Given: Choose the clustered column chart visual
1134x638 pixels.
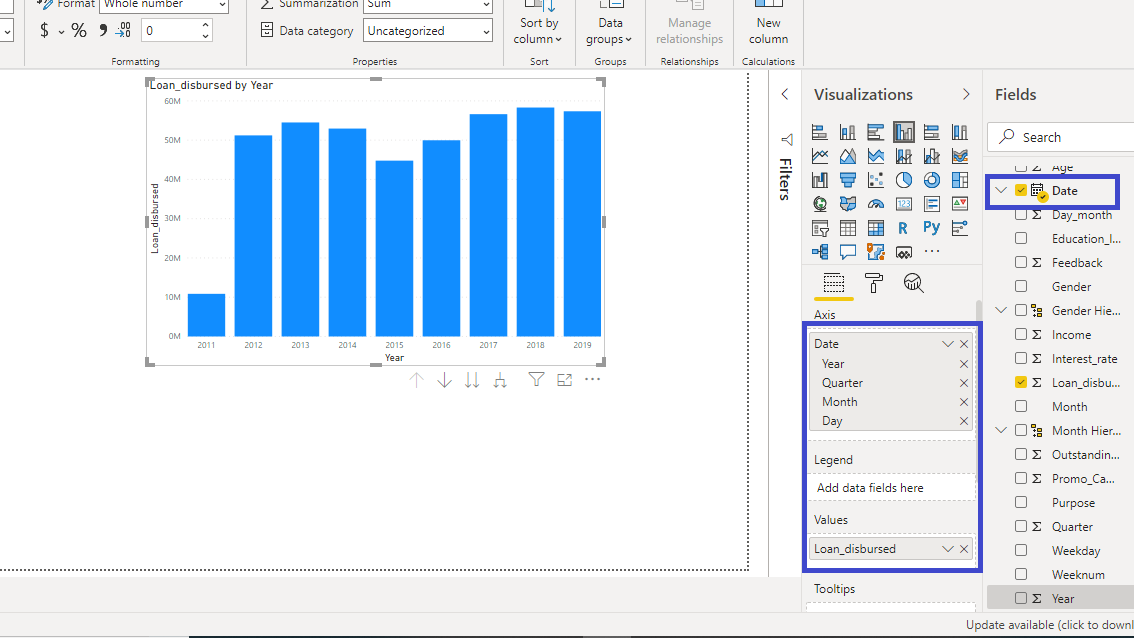Looking at the screenshot, I should click(904, 132).
